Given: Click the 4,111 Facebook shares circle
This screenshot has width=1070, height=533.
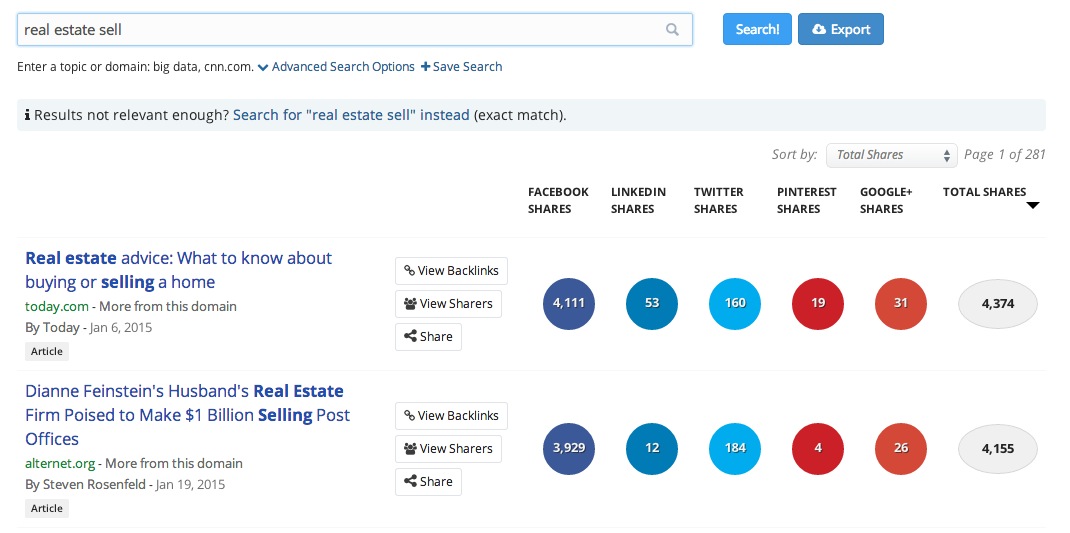Looking at the screenshot, I should coord(569,304).
